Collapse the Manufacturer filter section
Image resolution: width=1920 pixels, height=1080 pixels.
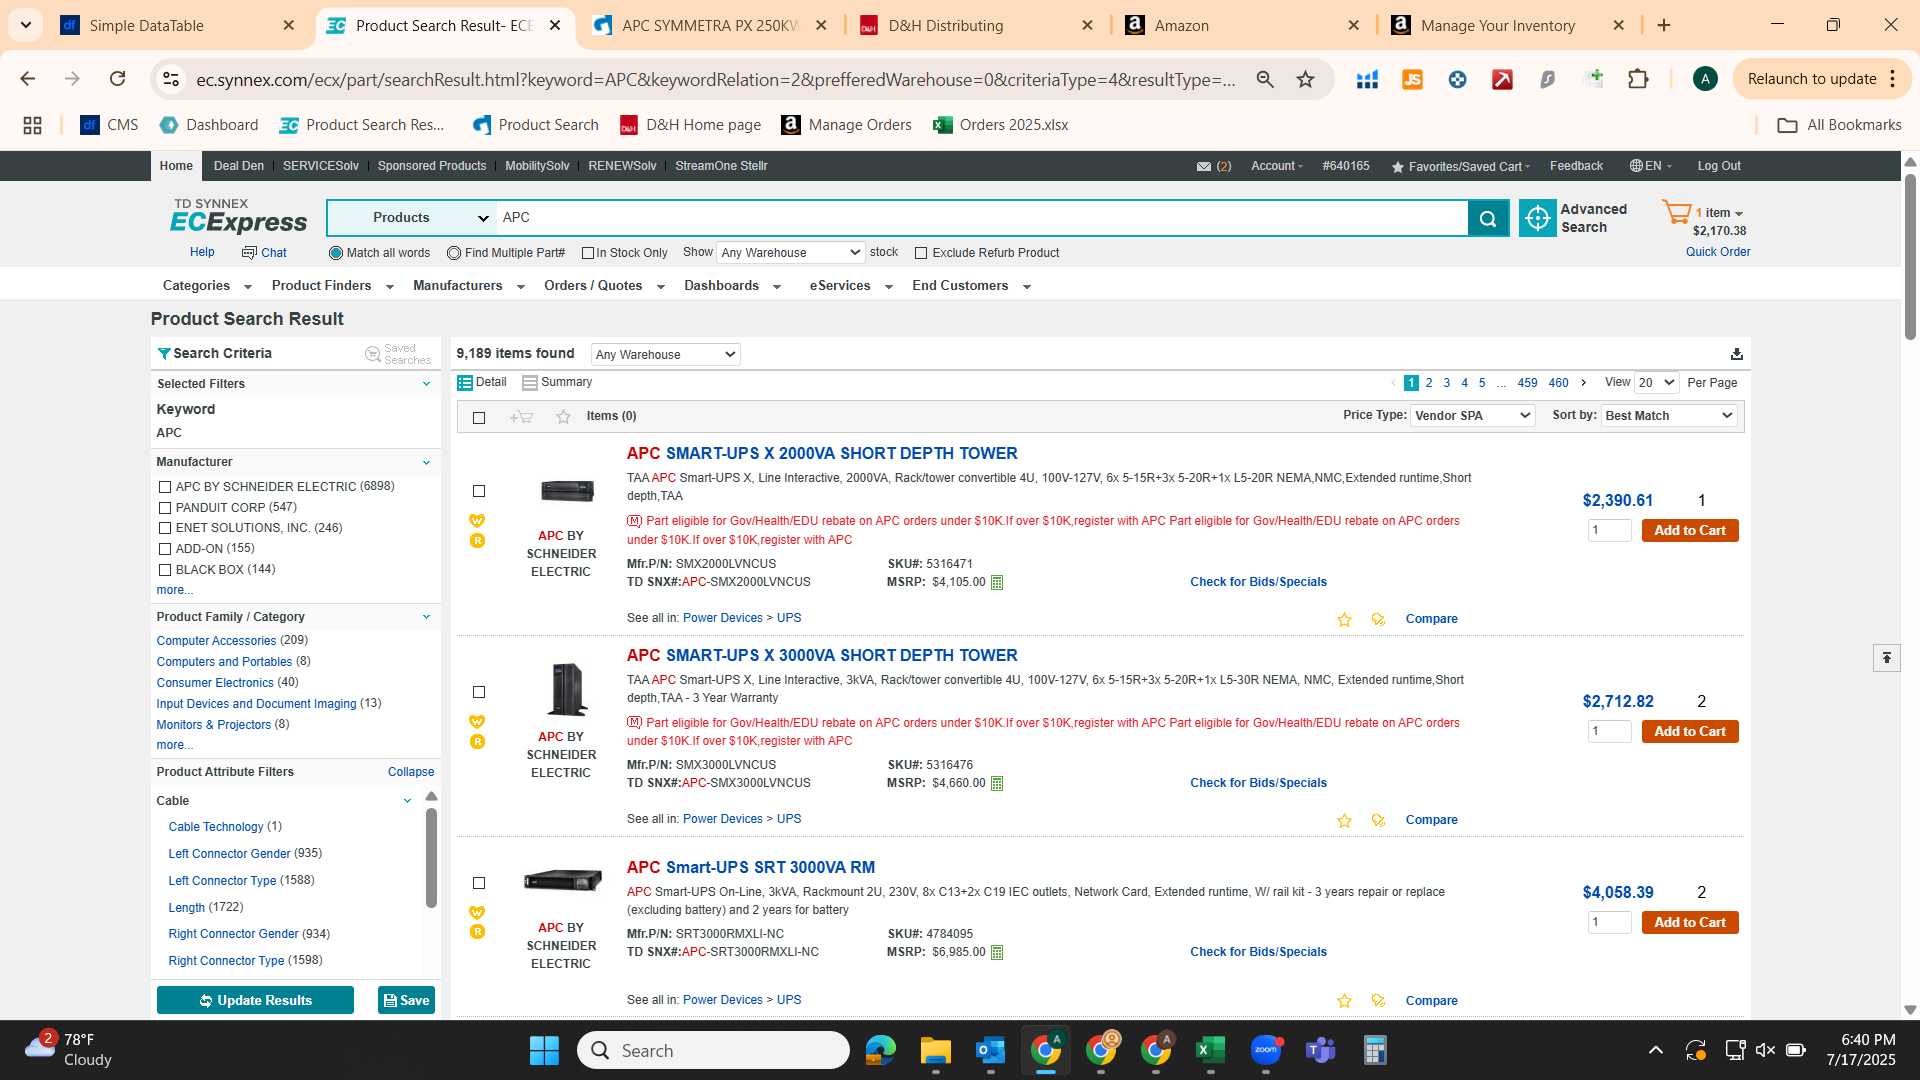[x=426, y=463]
